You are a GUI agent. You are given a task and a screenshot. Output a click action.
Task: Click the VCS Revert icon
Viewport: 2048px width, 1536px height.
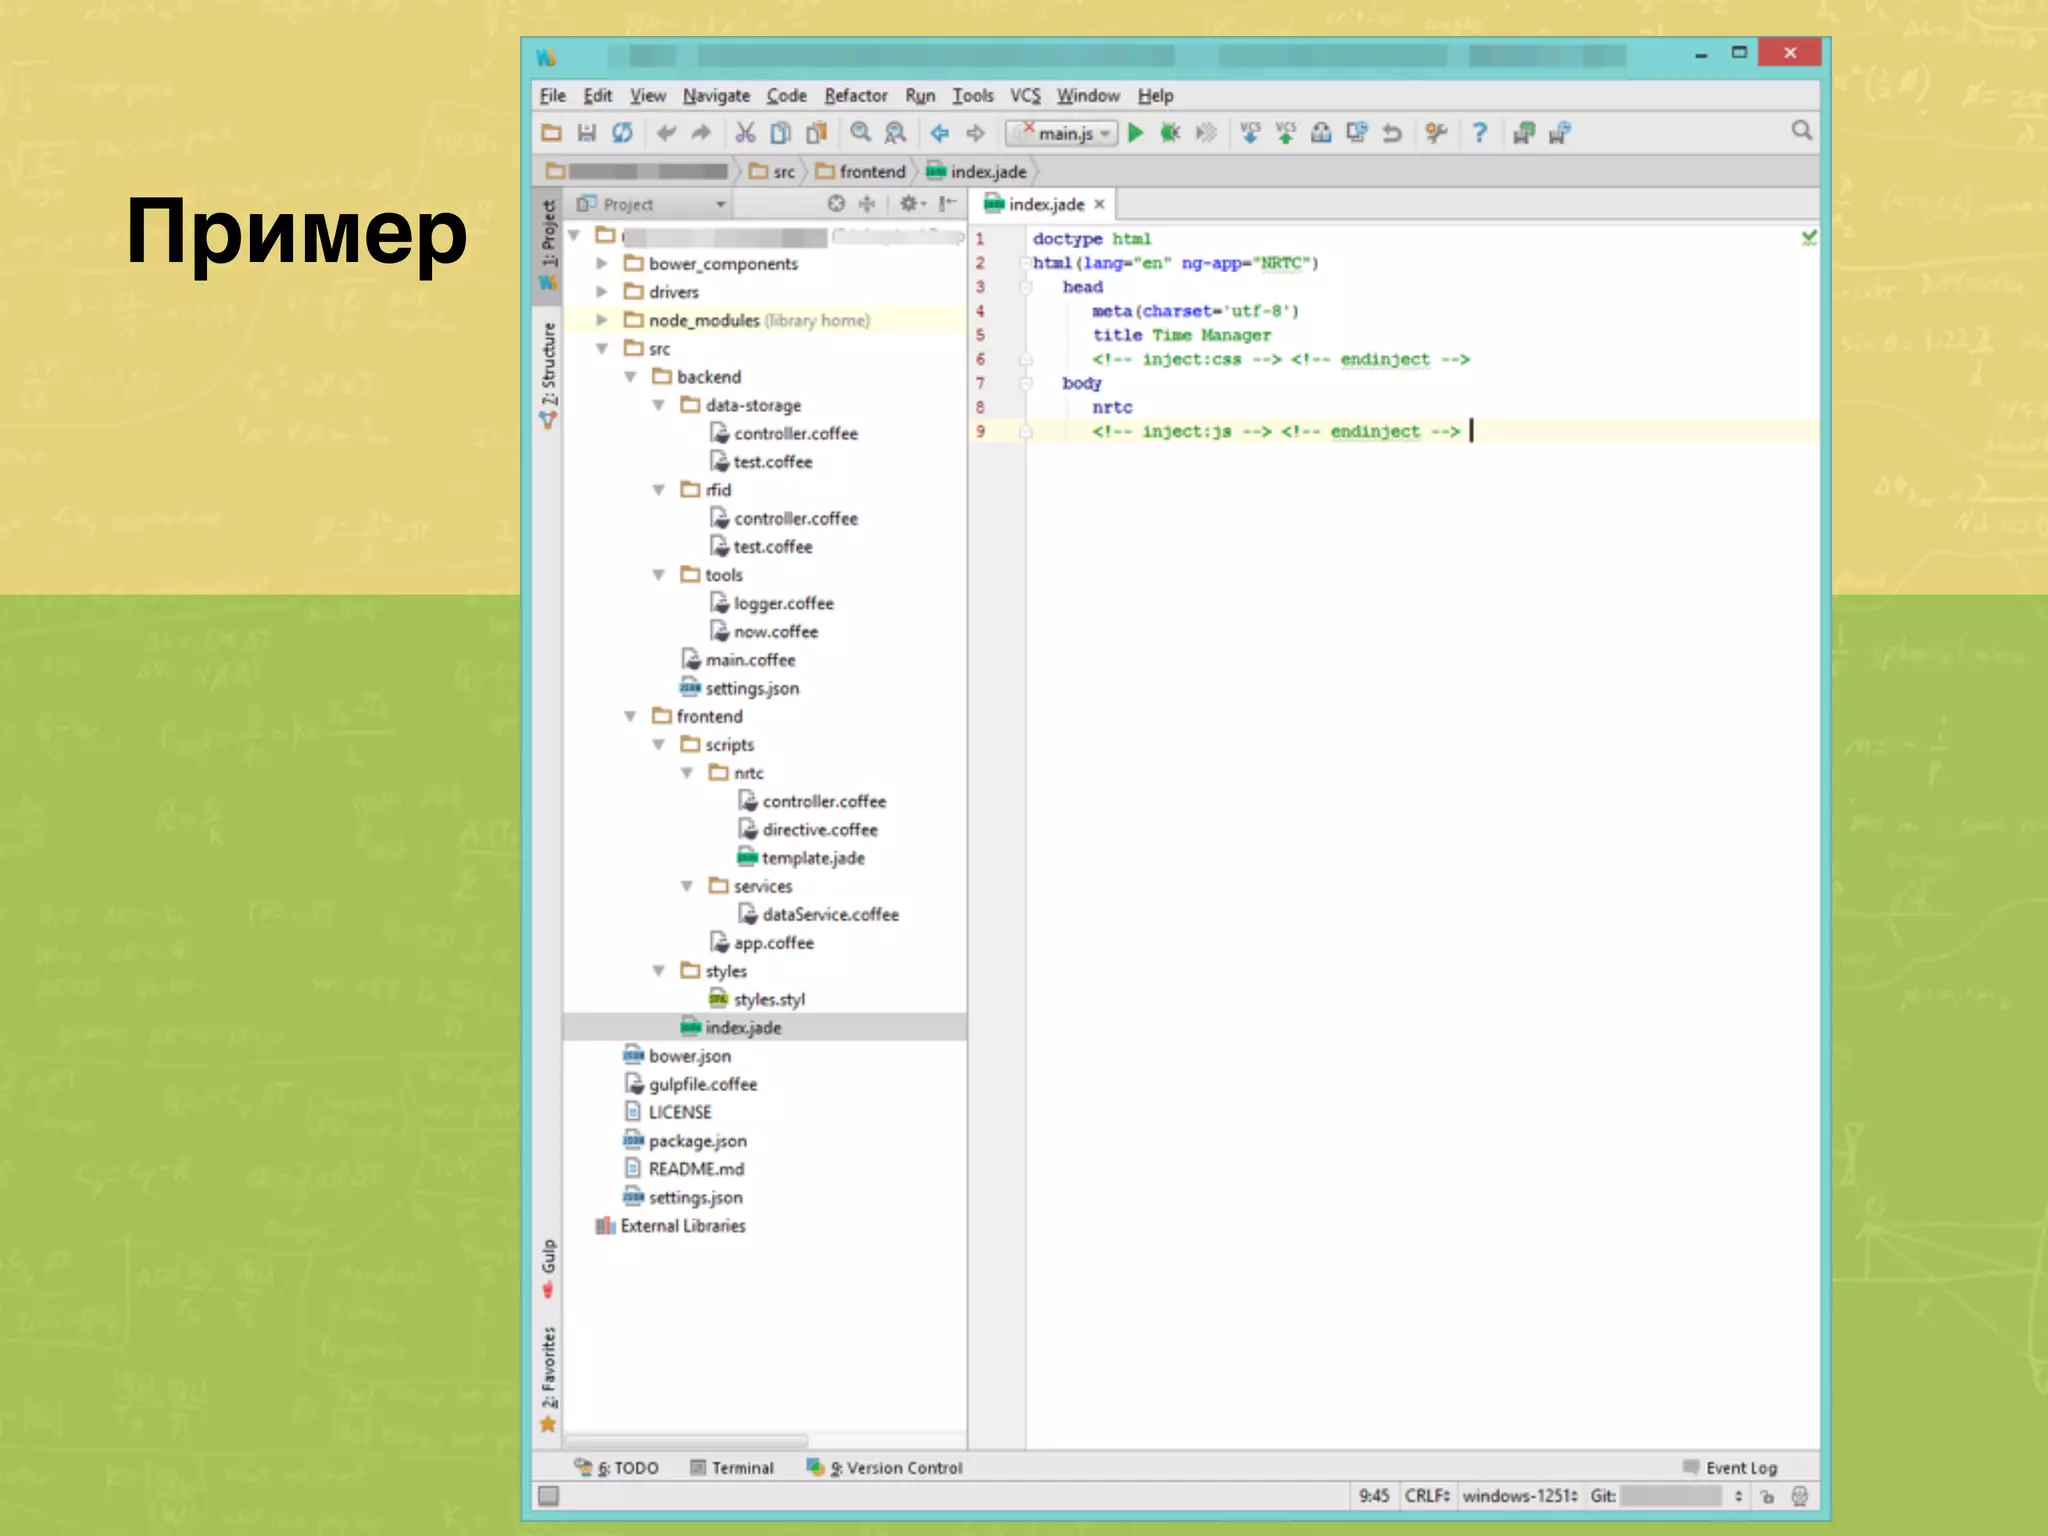[x=1392, y=132]
